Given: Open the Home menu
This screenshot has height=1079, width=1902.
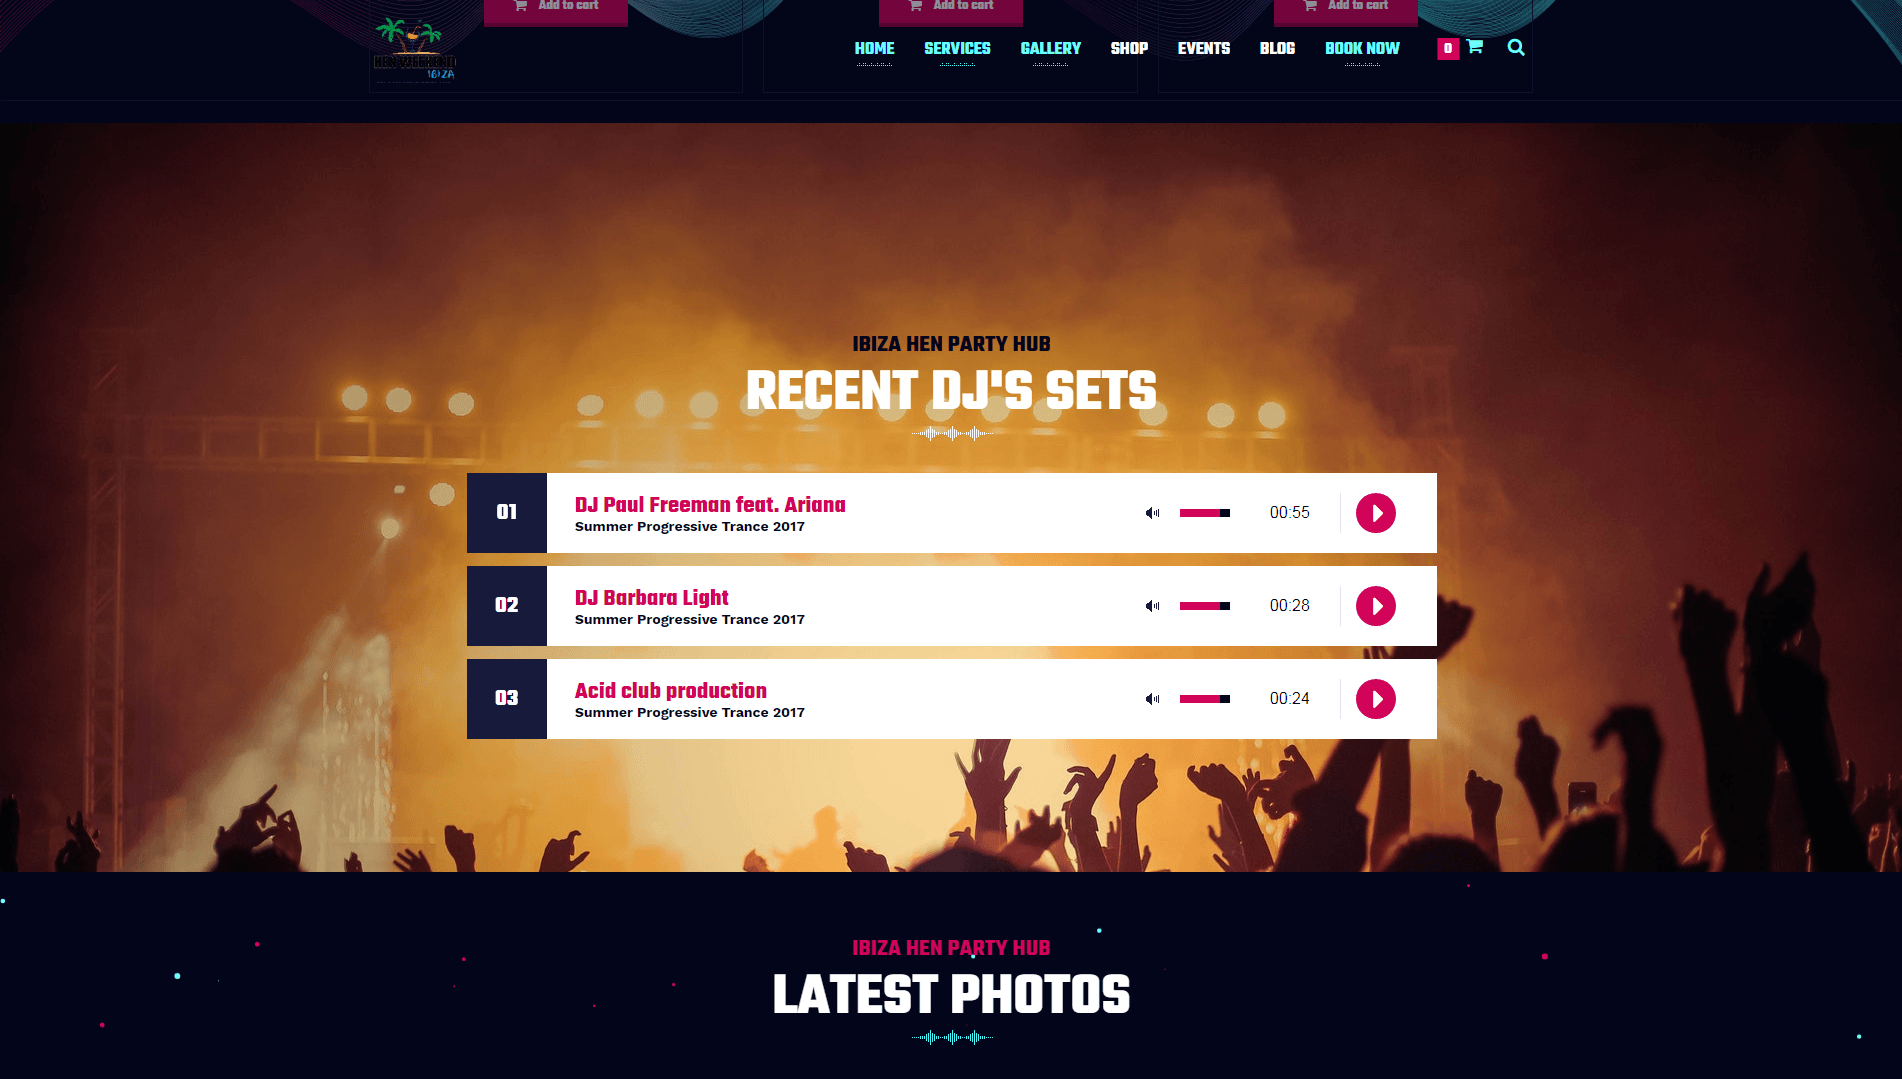Looking at the screenshot, I should pyautogui.click(x=874, y=48).
